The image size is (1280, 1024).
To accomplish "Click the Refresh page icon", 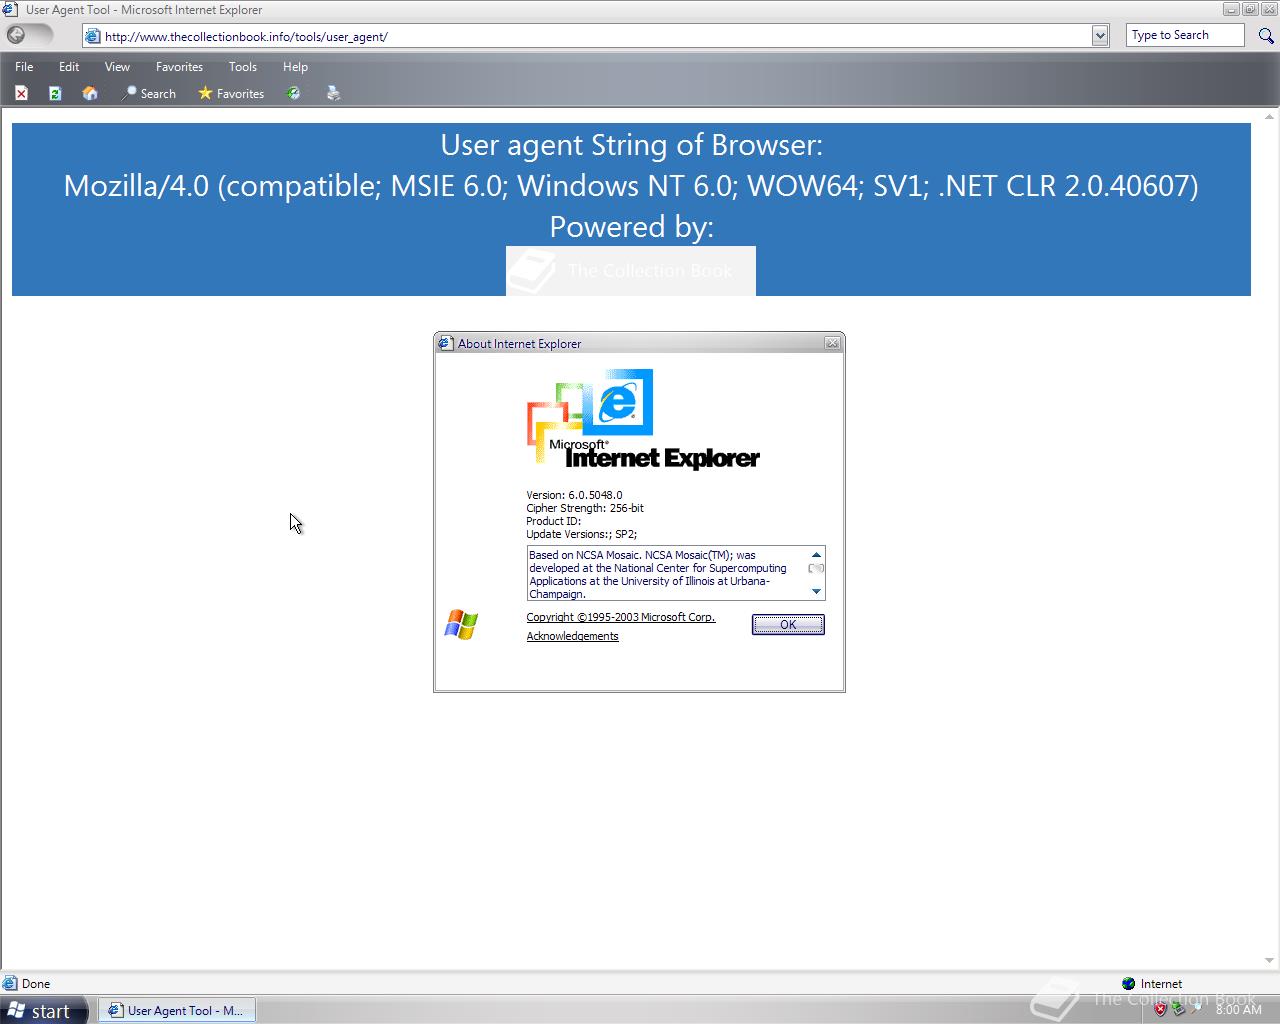I will [x=55, y=93].
